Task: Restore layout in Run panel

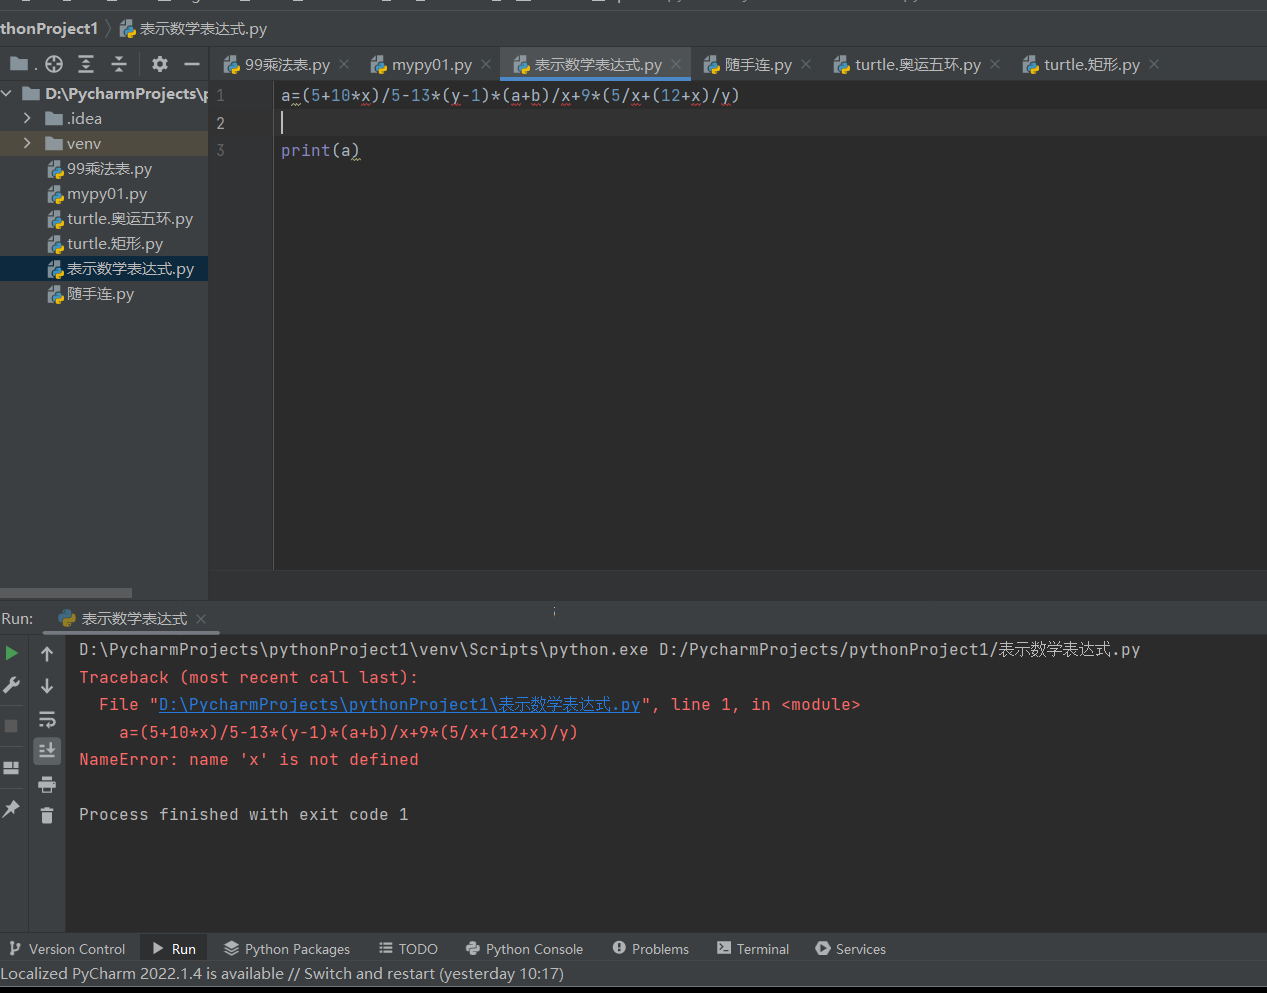Action: 12,768
